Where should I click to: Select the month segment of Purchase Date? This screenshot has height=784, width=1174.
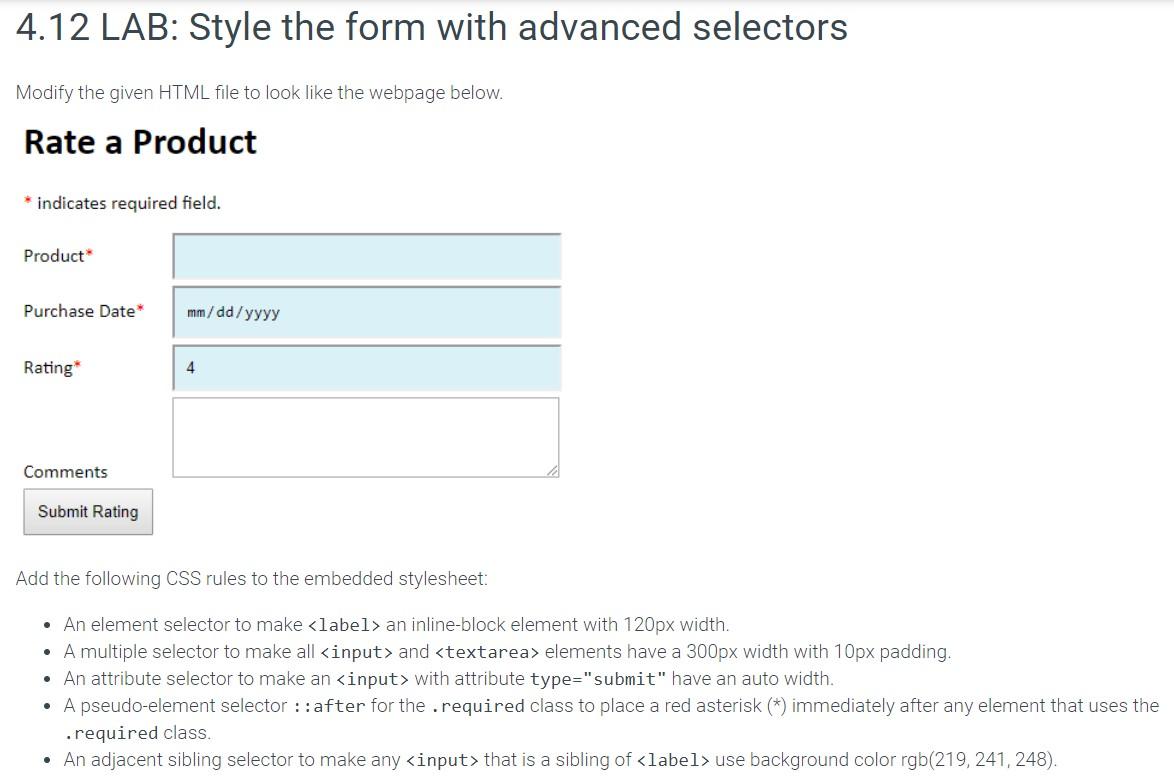(196, 311)
